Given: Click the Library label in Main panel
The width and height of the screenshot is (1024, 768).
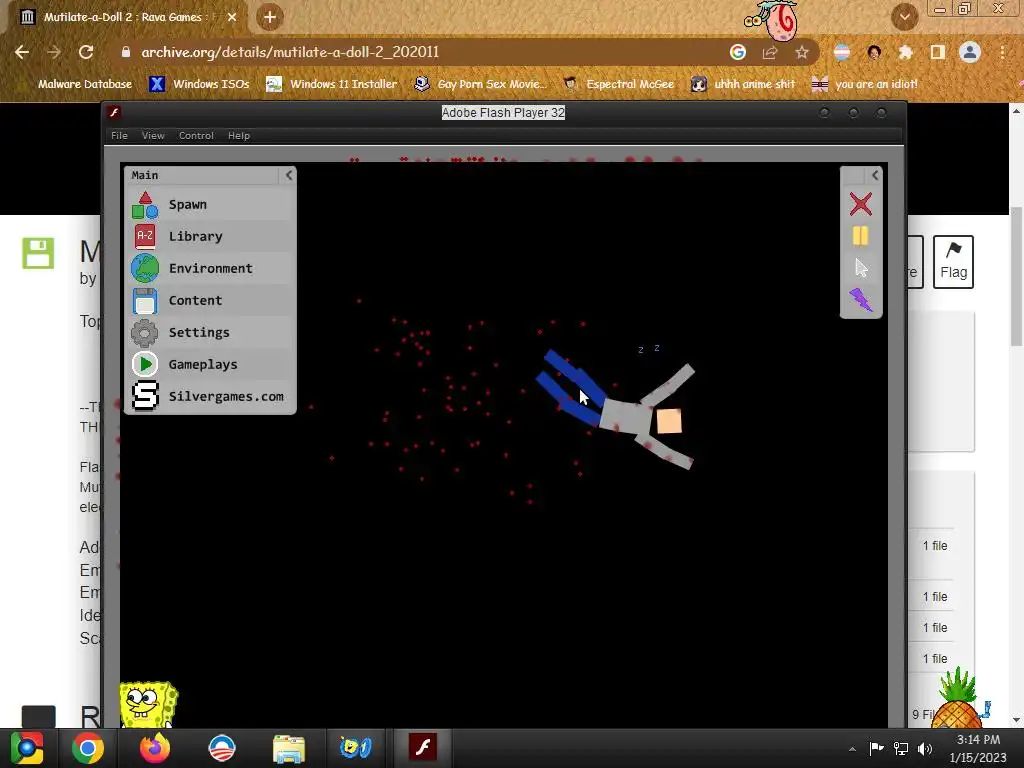Looking at the screenshot, I should pyautogui.click(x=196, y=236).
